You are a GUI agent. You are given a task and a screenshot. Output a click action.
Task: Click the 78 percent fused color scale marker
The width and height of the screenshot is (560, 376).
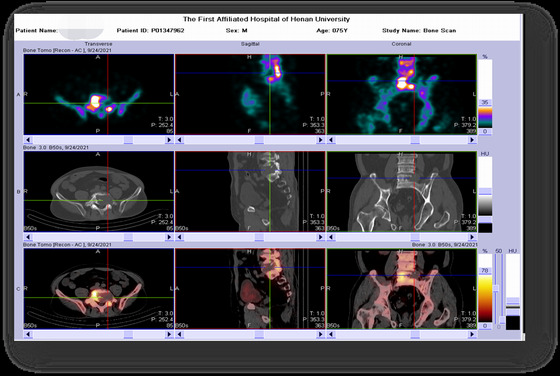[485, 271]
